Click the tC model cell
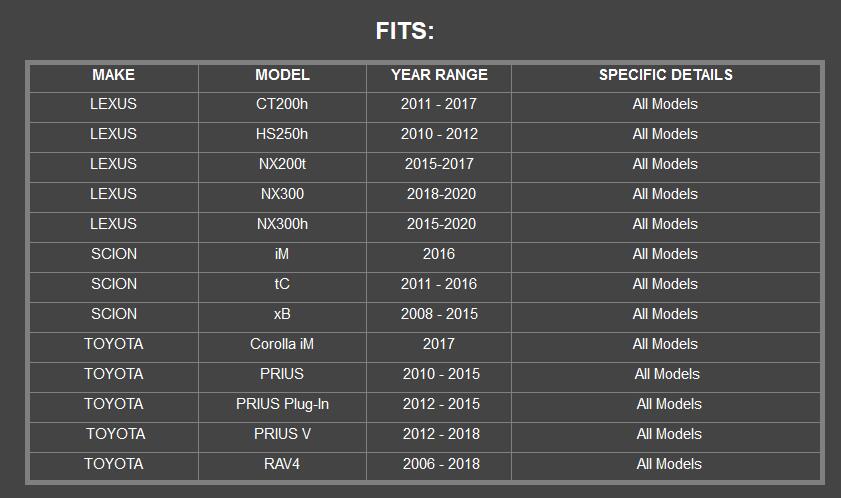 click(282, 284)
